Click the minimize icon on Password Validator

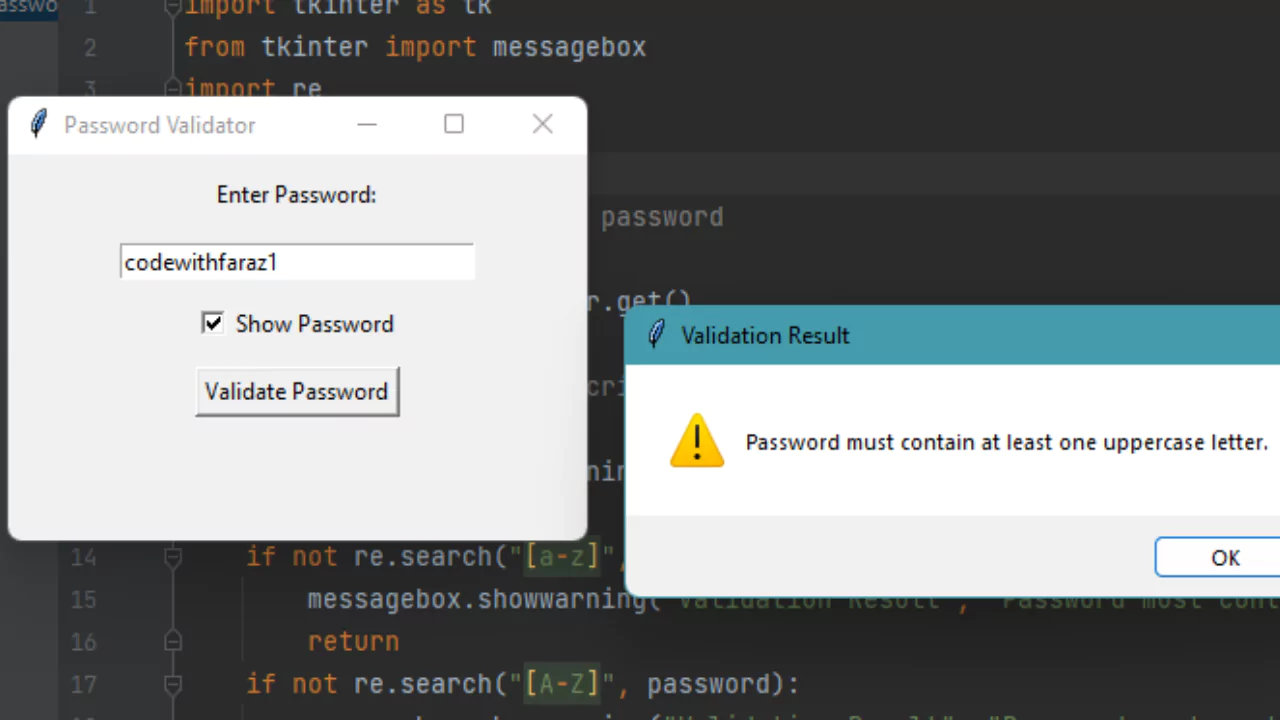click(x=366, y=124)
